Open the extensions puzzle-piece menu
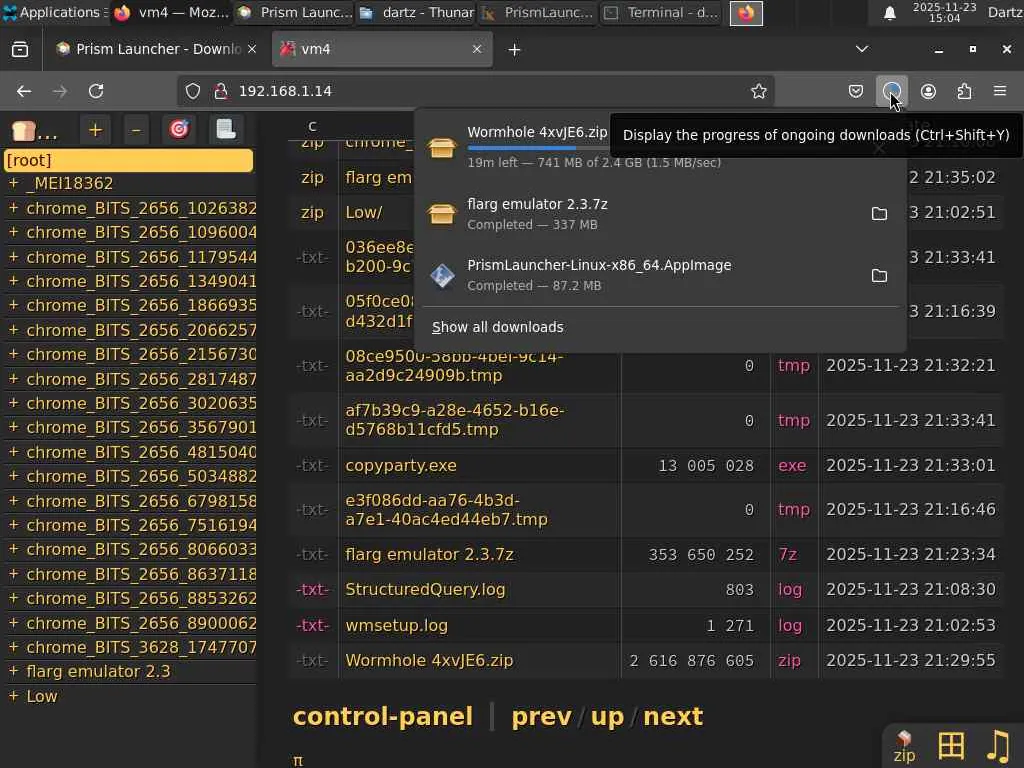This screenshot has height=768, width=1024. click(964, 91)
